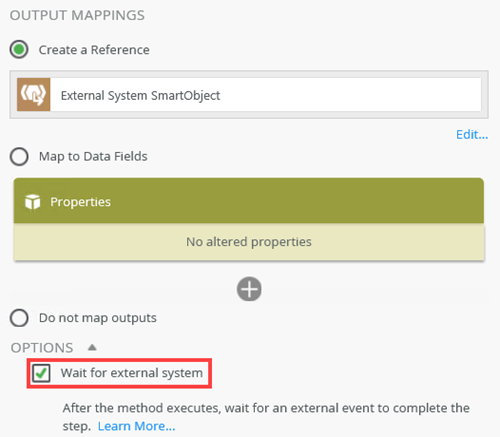Click the Create a Reference label text

[94, 50]
